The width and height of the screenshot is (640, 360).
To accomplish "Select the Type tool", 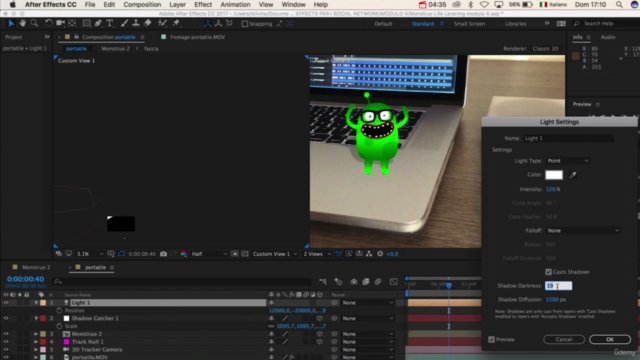I will click(x=110, y=23).
